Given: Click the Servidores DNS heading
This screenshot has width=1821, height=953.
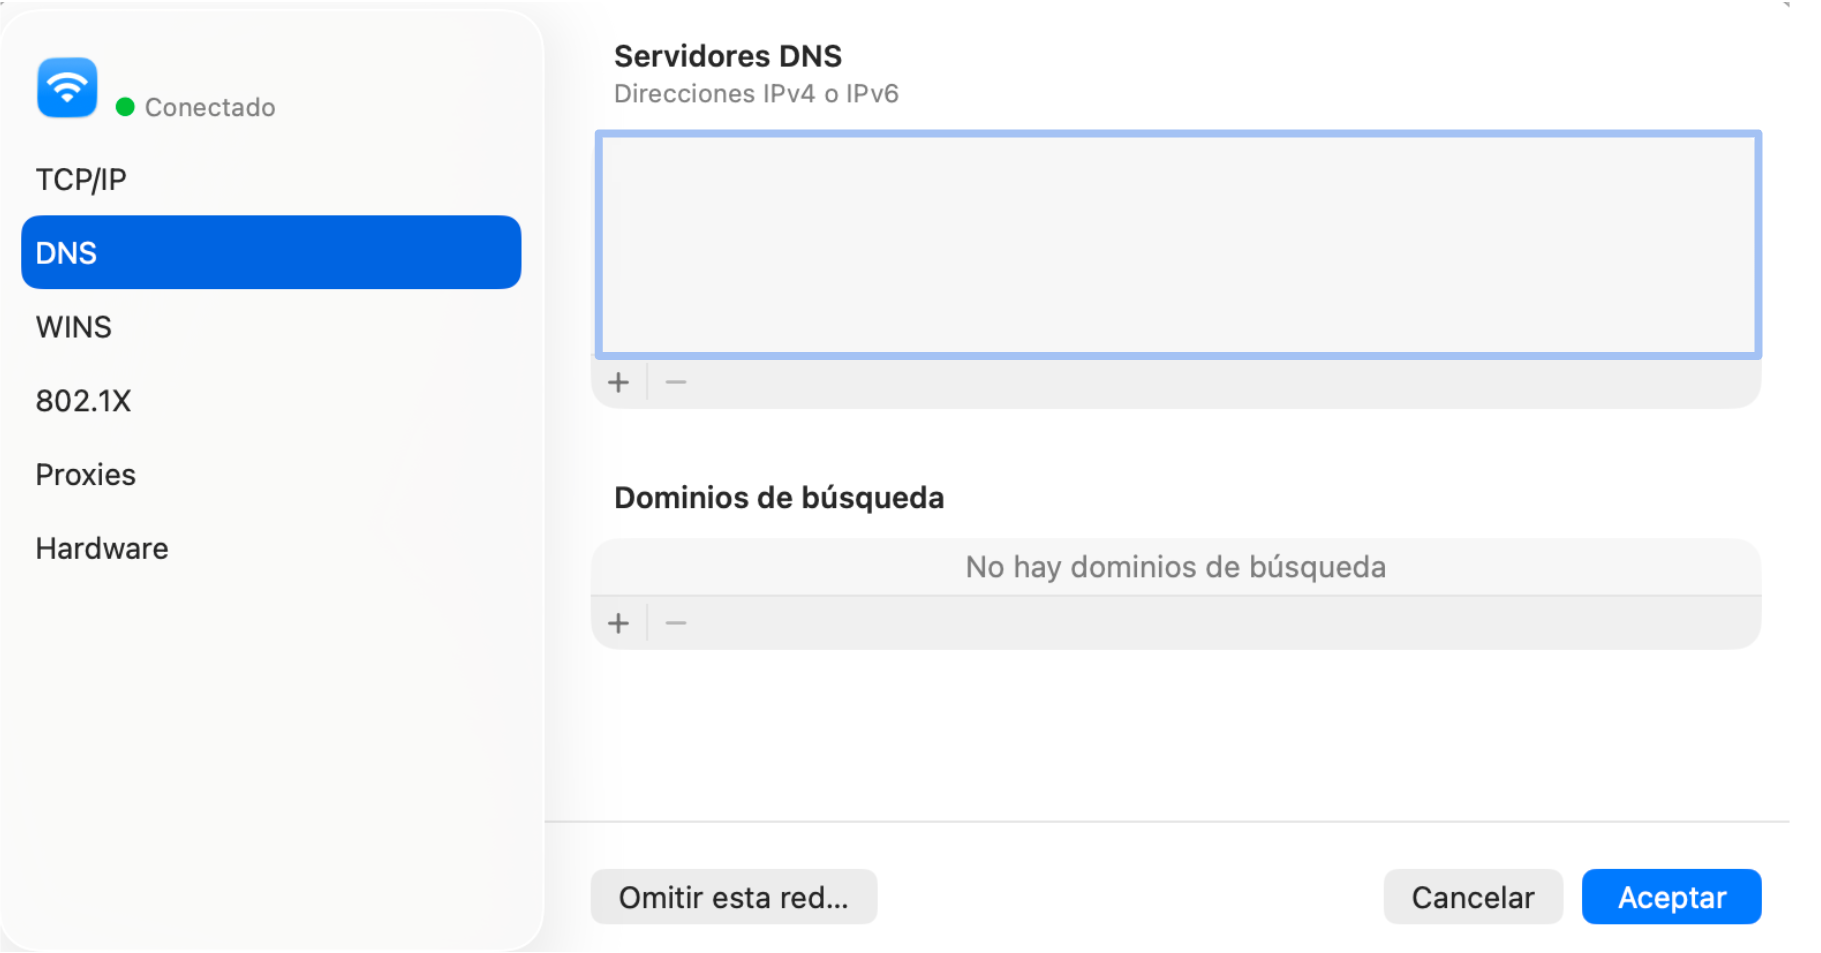Looking at the screenshot, I should point(728,56).
